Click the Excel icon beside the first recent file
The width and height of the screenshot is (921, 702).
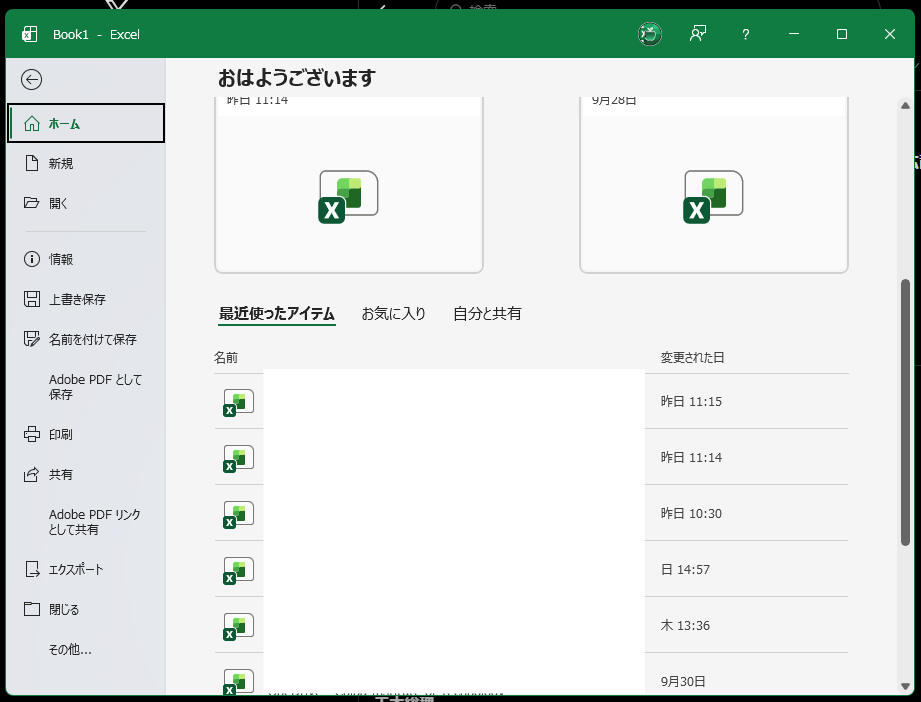click(x=237, y=403)
